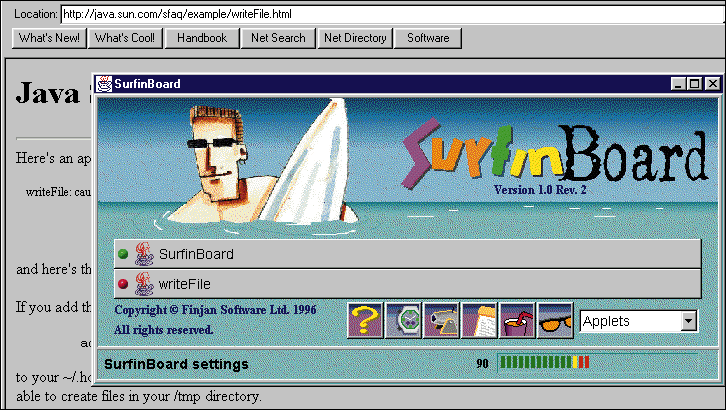The height and width of the screenshot is (410, 726).
Task: Click the Net Search browser button
Action: (278, 38)
